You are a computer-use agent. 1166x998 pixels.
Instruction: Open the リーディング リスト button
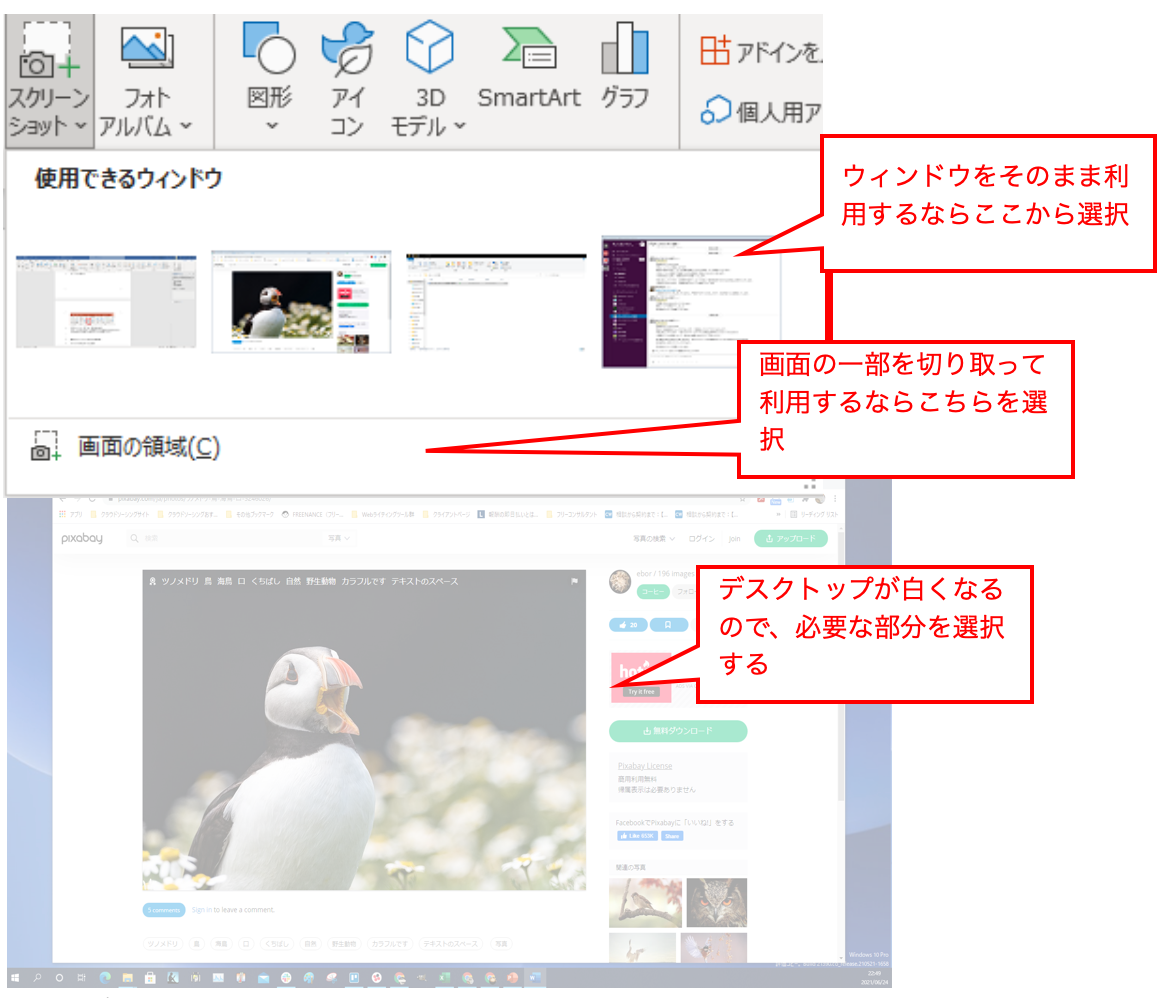click(x=814, y=514)
